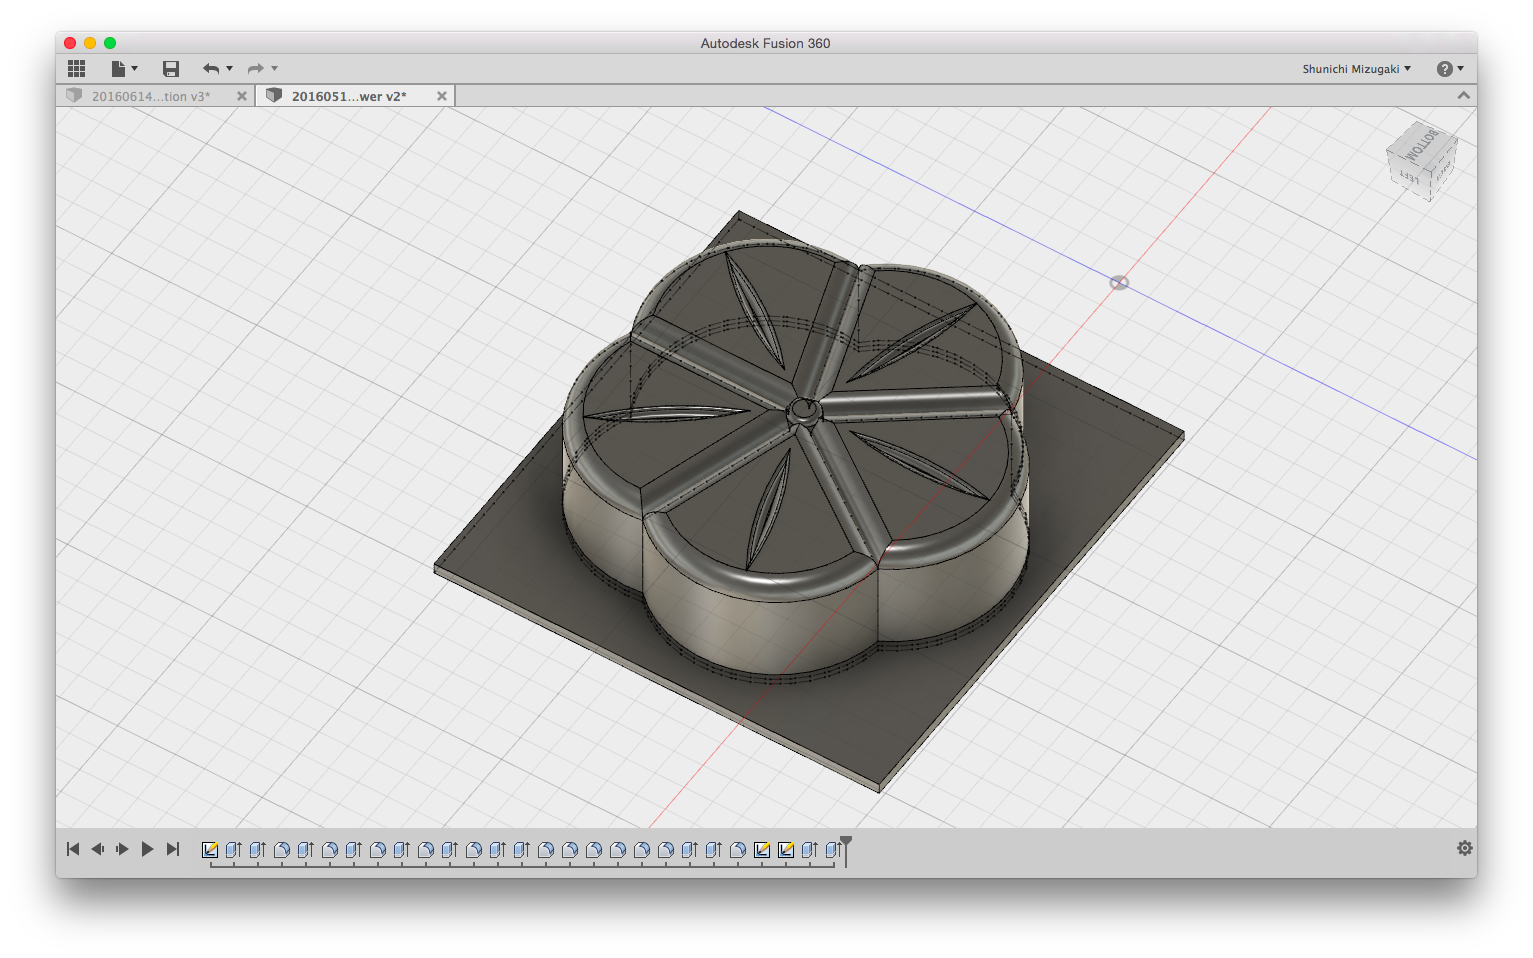Open the File menu icon

click(118, 68)
